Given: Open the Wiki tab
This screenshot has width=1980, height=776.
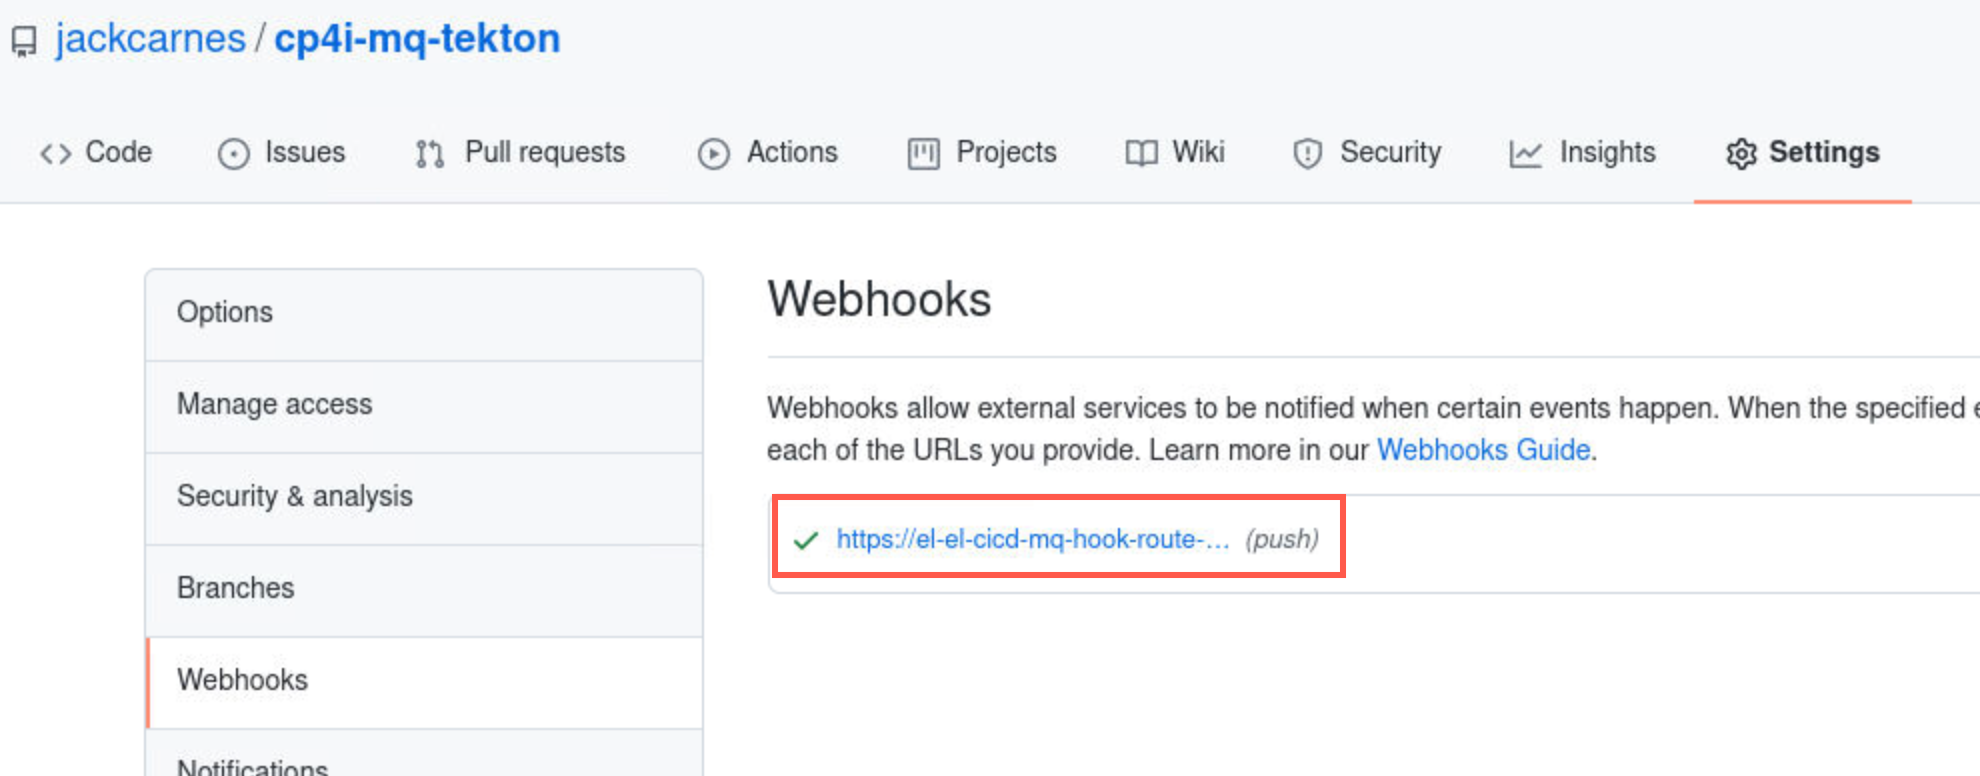Looking at the screenshot, I should click(x=1175, y=152).
